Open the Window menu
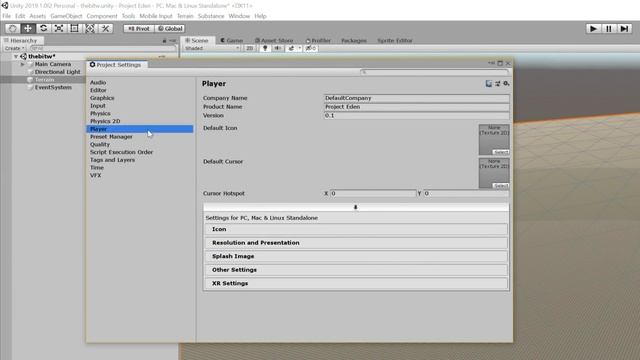 pos(239,16)
